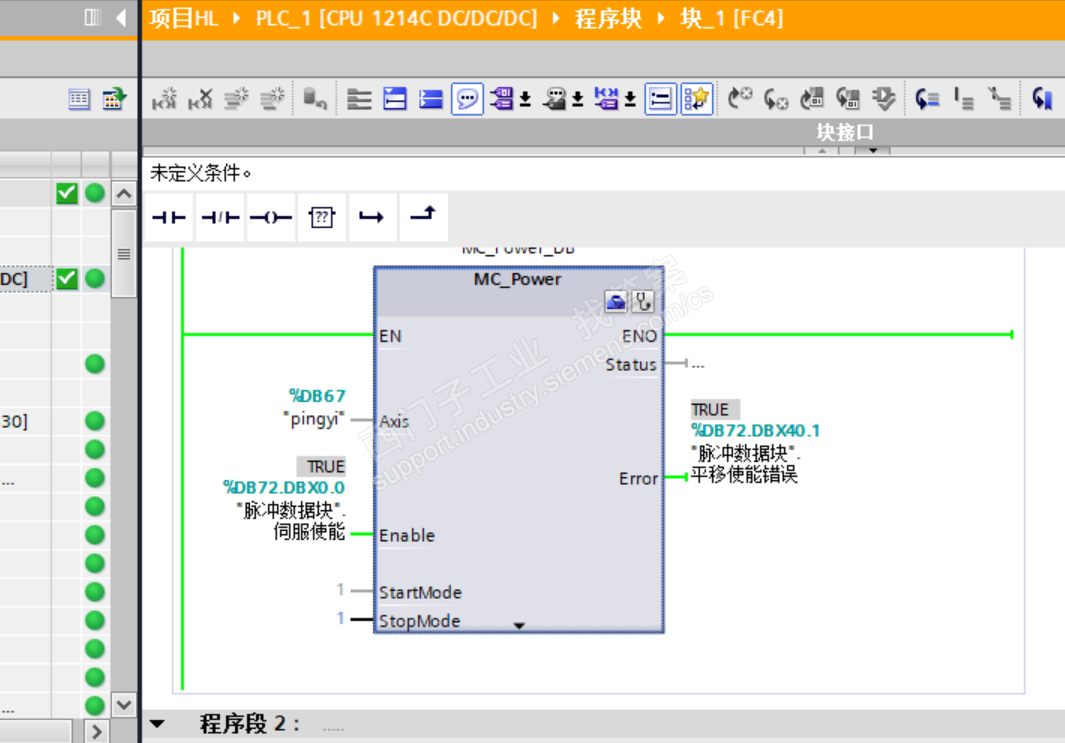The image size is (1065, 743).
Task: Collapse 程序段 2 network header
Action: [x=157, y=724]
